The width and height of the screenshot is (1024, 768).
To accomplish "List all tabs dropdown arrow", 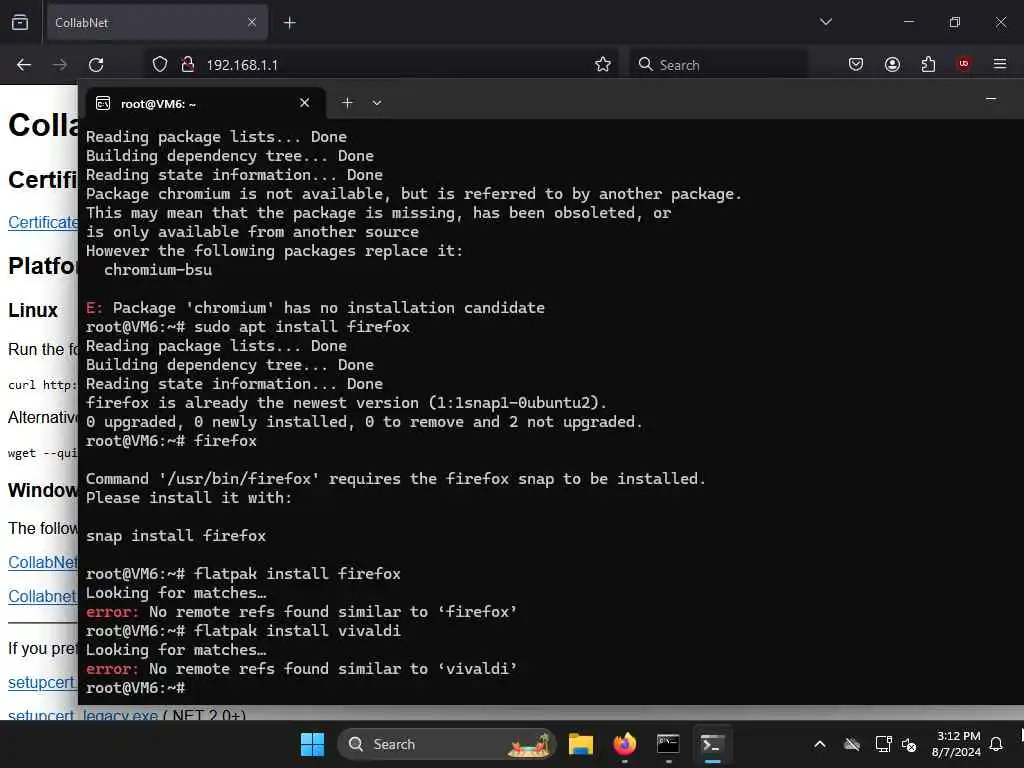I will pyautogui.click(x=825, y=22).
